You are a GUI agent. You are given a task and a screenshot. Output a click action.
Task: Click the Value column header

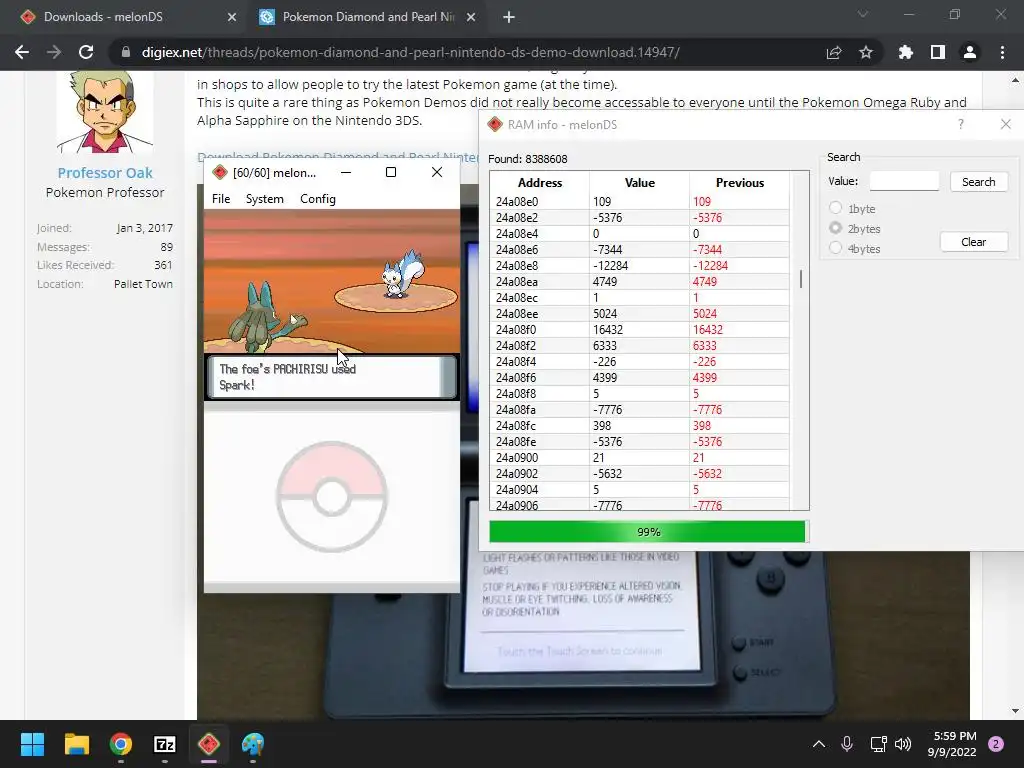pos(639,183)
